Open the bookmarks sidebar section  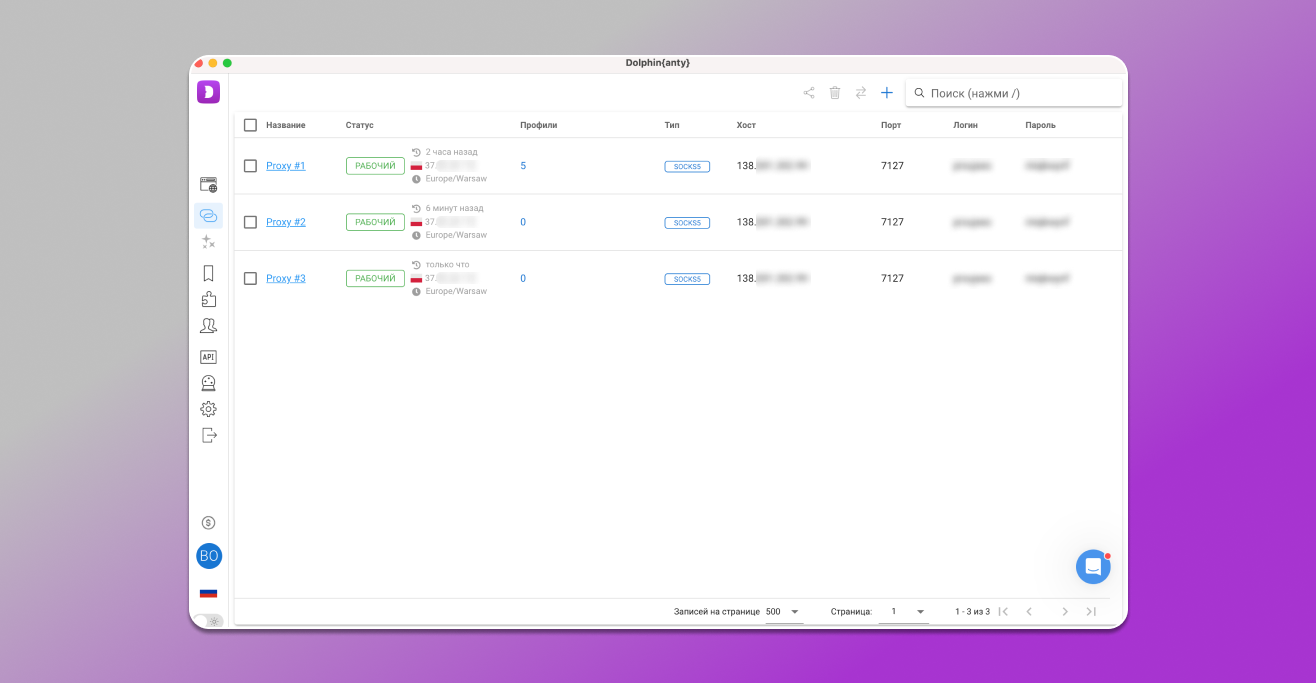[208, 273]
